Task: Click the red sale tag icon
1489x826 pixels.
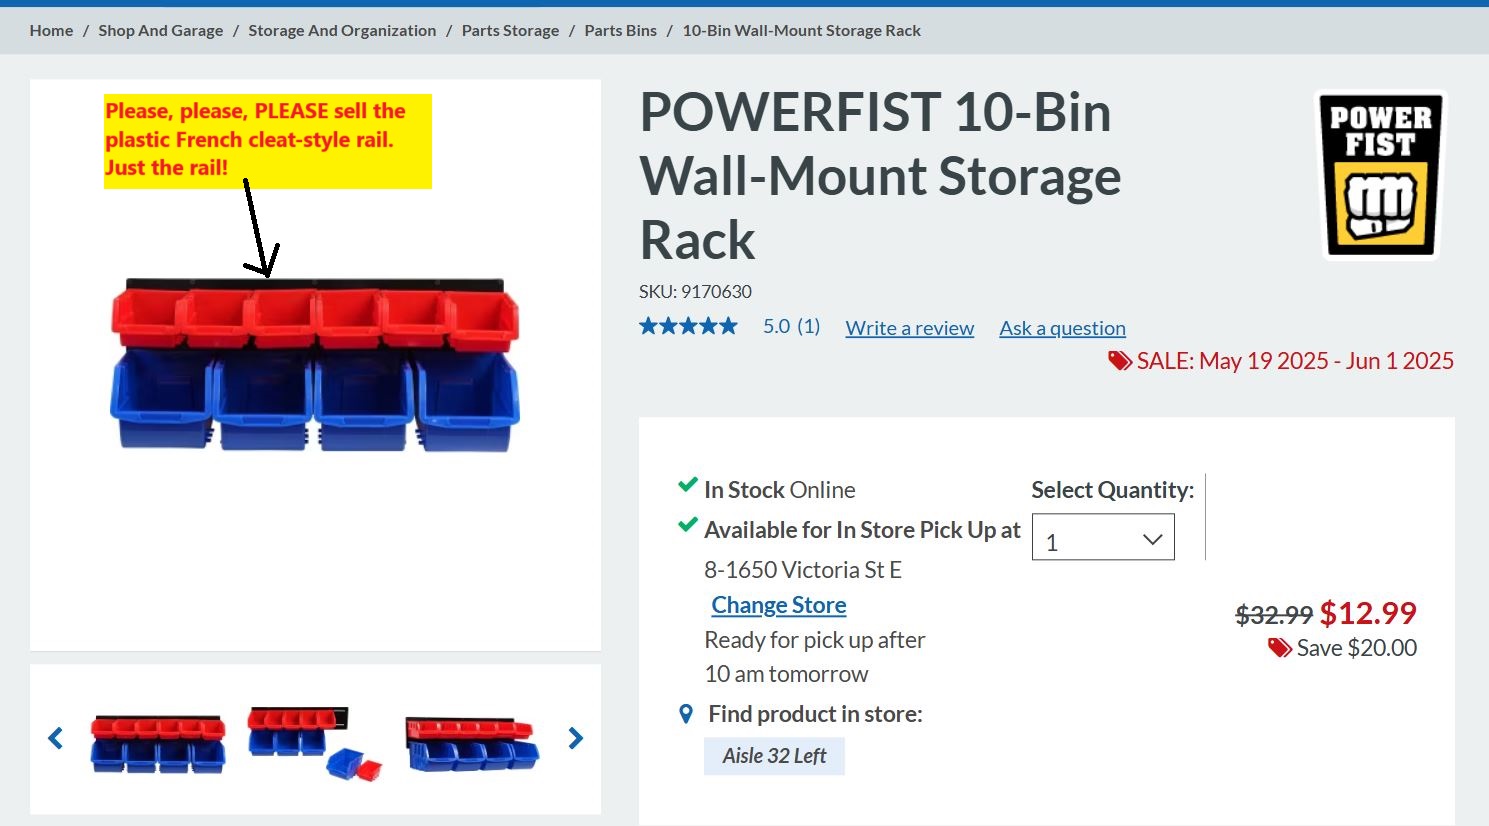Action: click(1119, 361)
